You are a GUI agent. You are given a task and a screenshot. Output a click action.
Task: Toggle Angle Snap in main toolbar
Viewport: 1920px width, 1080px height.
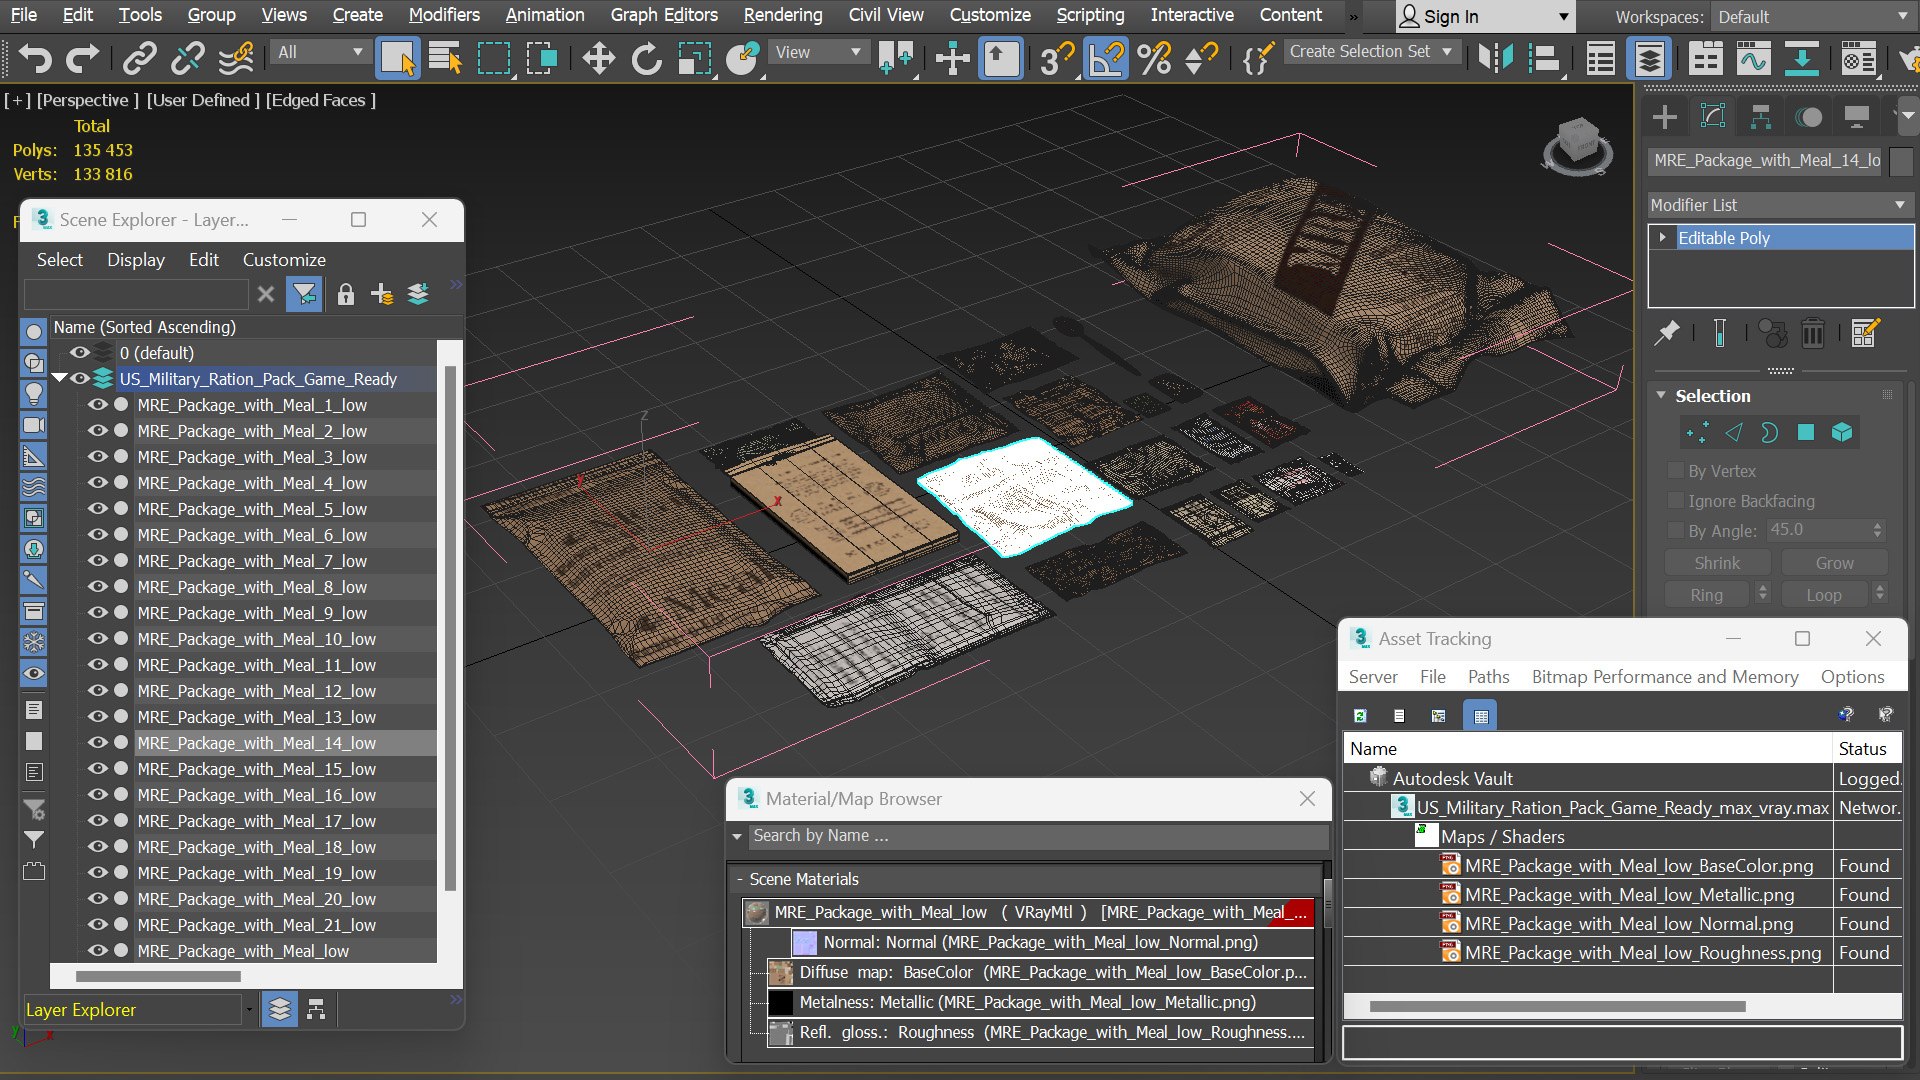(1106, 59)
